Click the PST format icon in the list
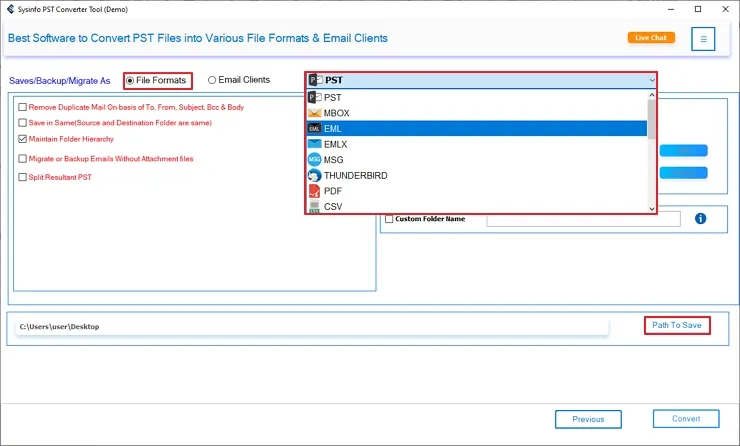The height and width of the screenshot is (446, 740). [x=315, y=97]
